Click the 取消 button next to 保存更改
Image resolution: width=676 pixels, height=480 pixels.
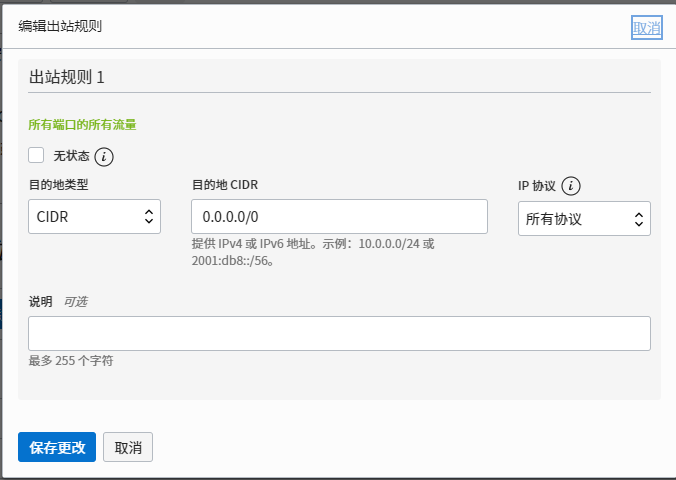[x=128, y=447]
